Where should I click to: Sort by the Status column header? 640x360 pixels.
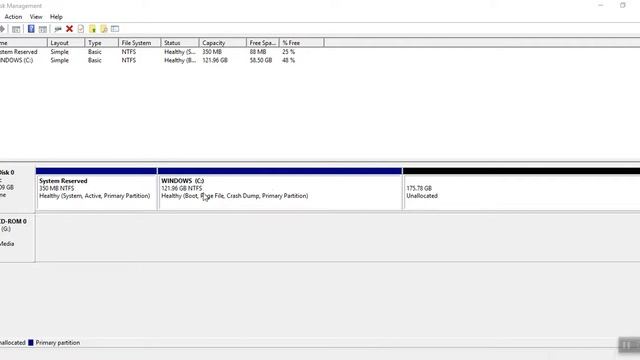coord(180,43)
